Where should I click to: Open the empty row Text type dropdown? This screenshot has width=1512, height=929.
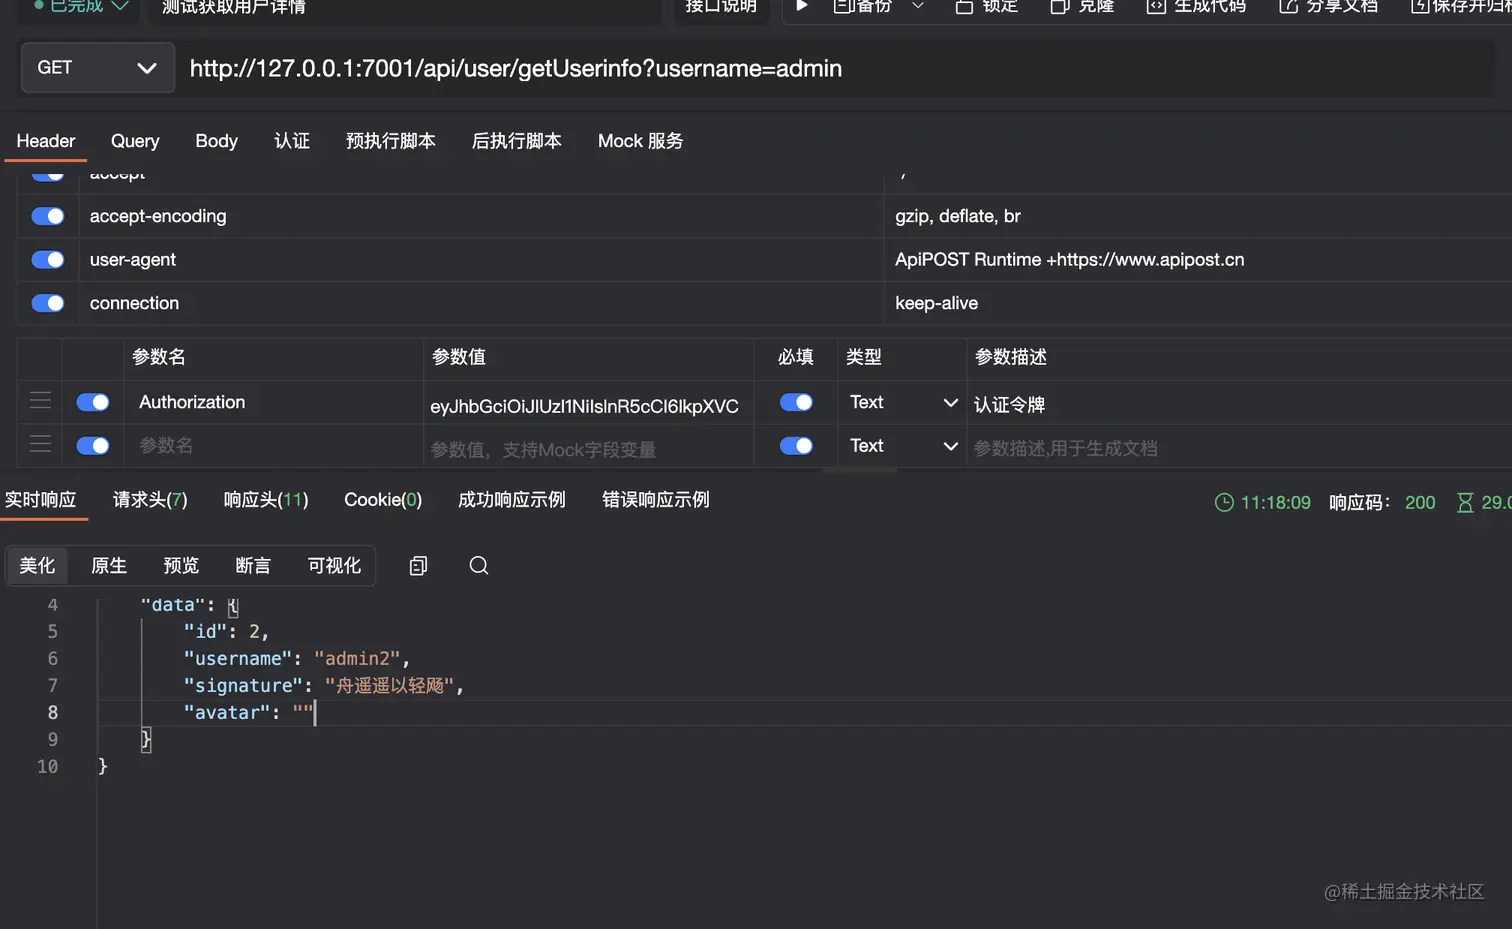tap(903, 446)
